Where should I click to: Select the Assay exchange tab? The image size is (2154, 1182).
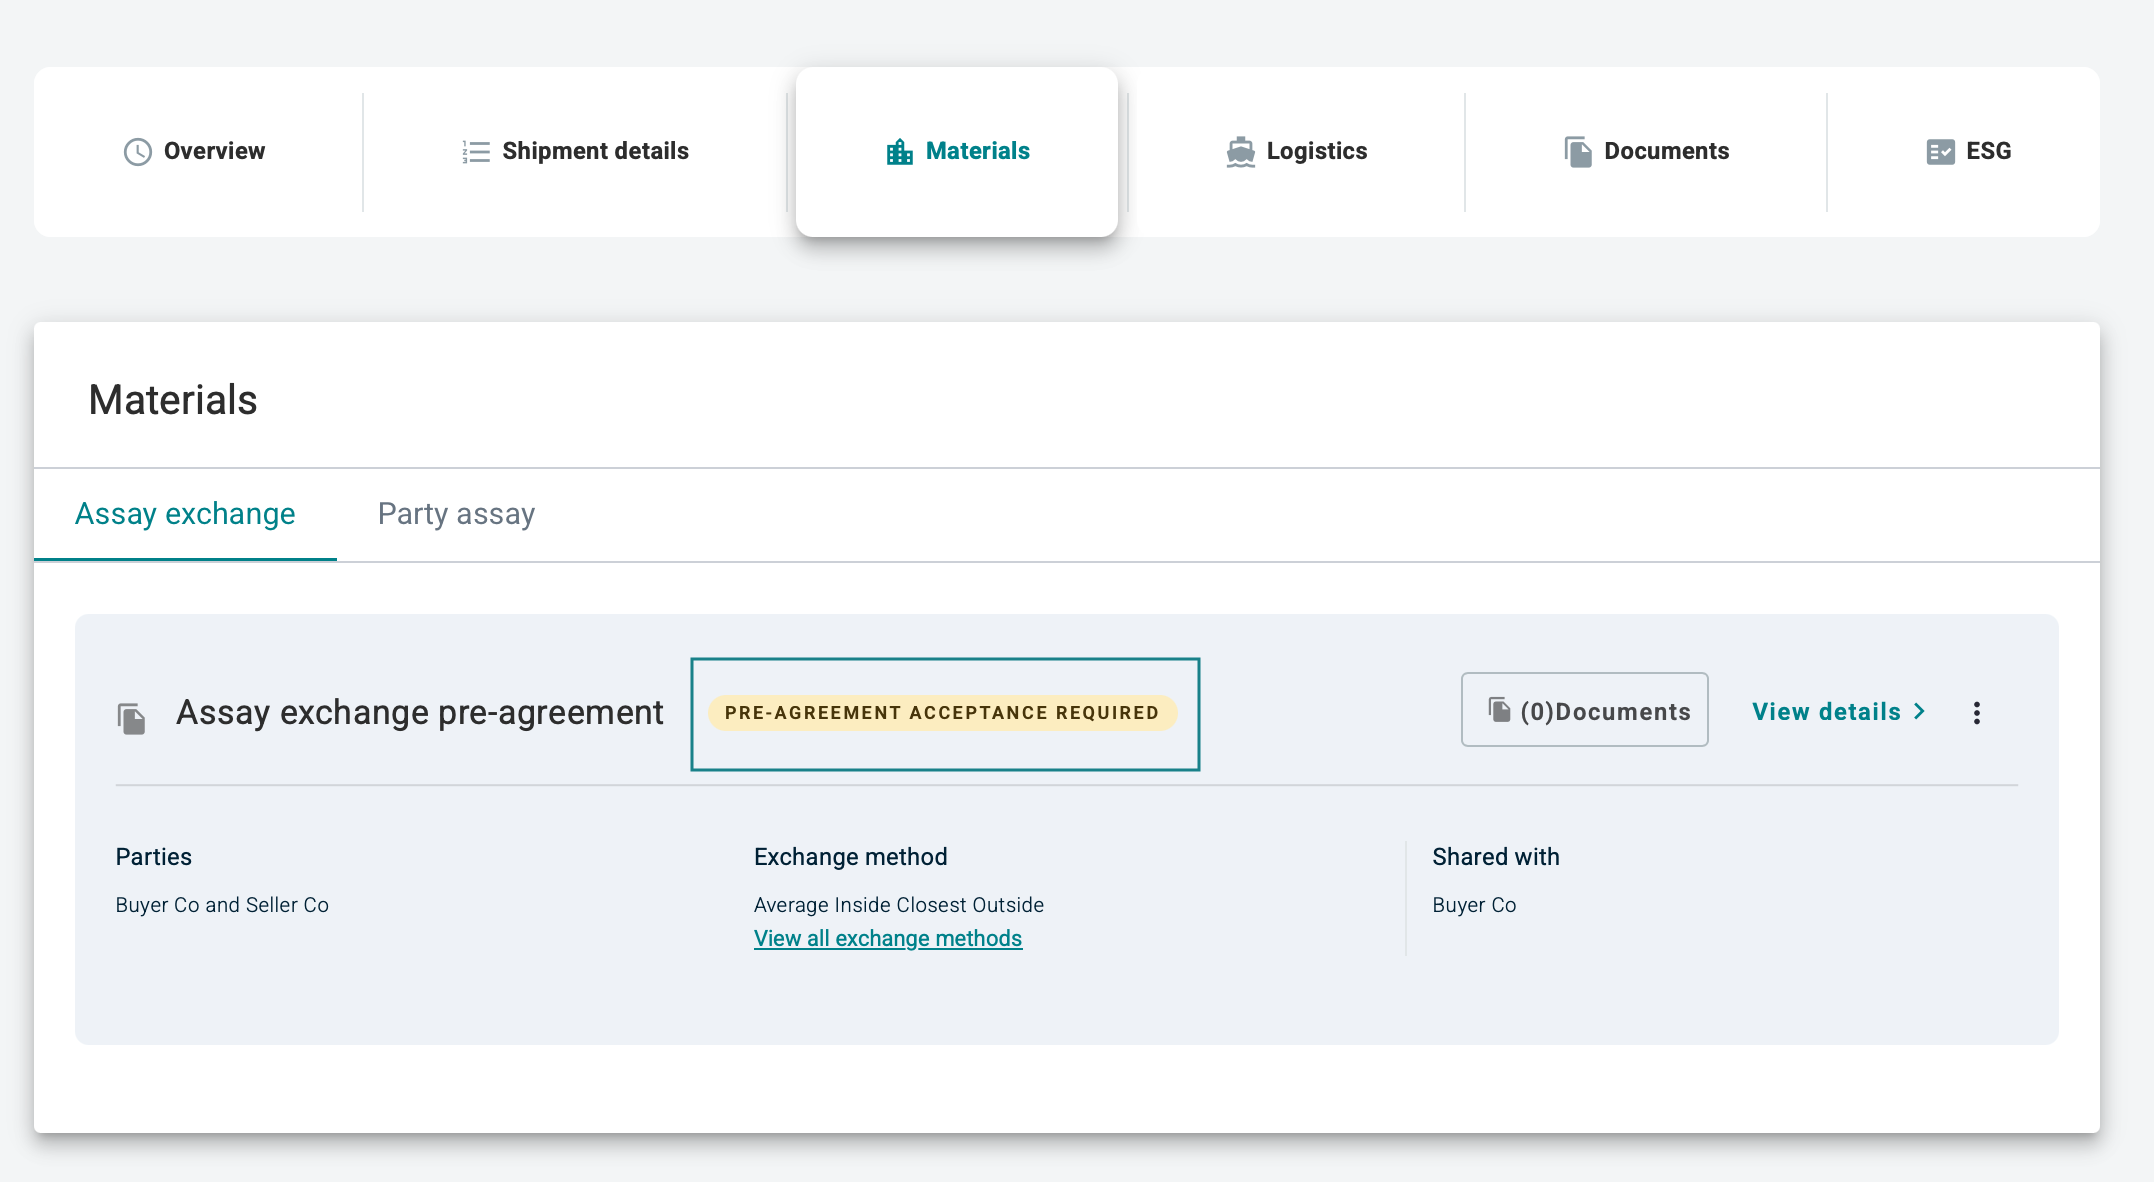click(185, 514)
